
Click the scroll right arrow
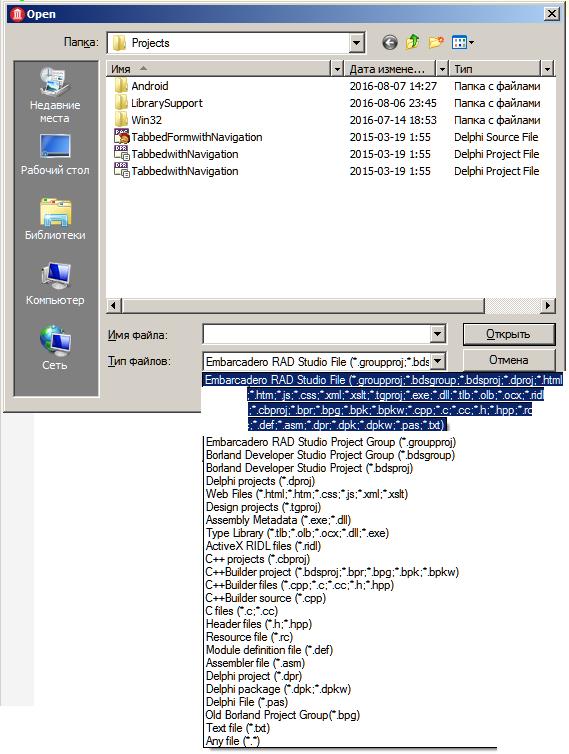[547, 305]
